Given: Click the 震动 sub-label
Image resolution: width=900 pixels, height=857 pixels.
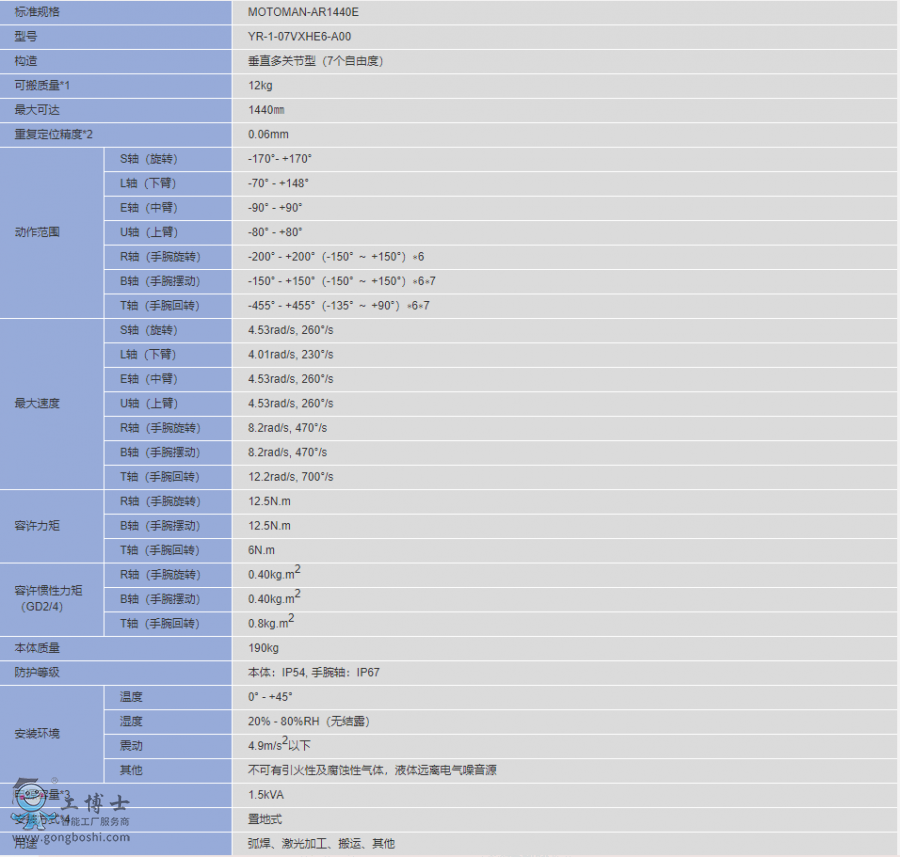Looking at the screenshot, I should pos(131,746).
